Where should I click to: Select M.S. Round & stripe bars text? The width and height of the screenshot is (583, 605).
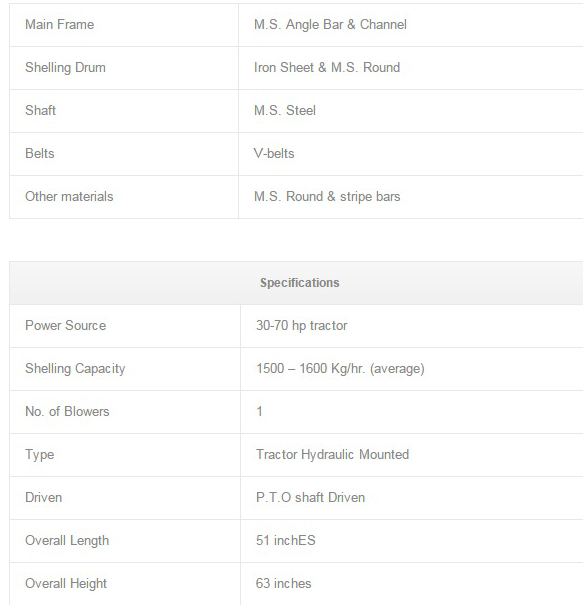pyautogui.click(x=327, y=197)
